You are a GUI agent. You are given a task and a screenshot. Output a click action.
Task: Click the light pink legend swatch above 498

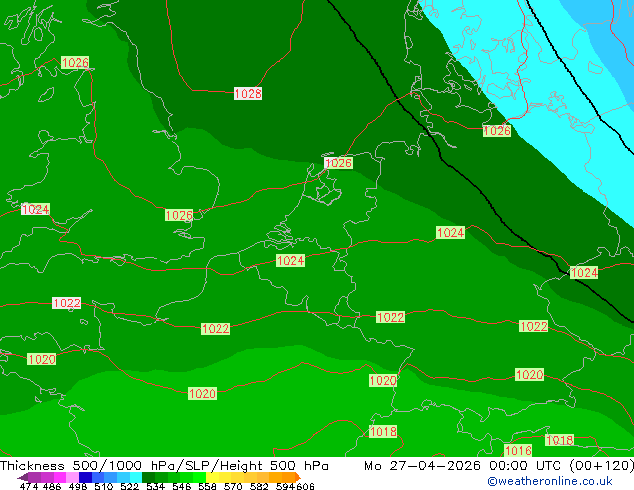pyautogui.click(x=73, y=477)
